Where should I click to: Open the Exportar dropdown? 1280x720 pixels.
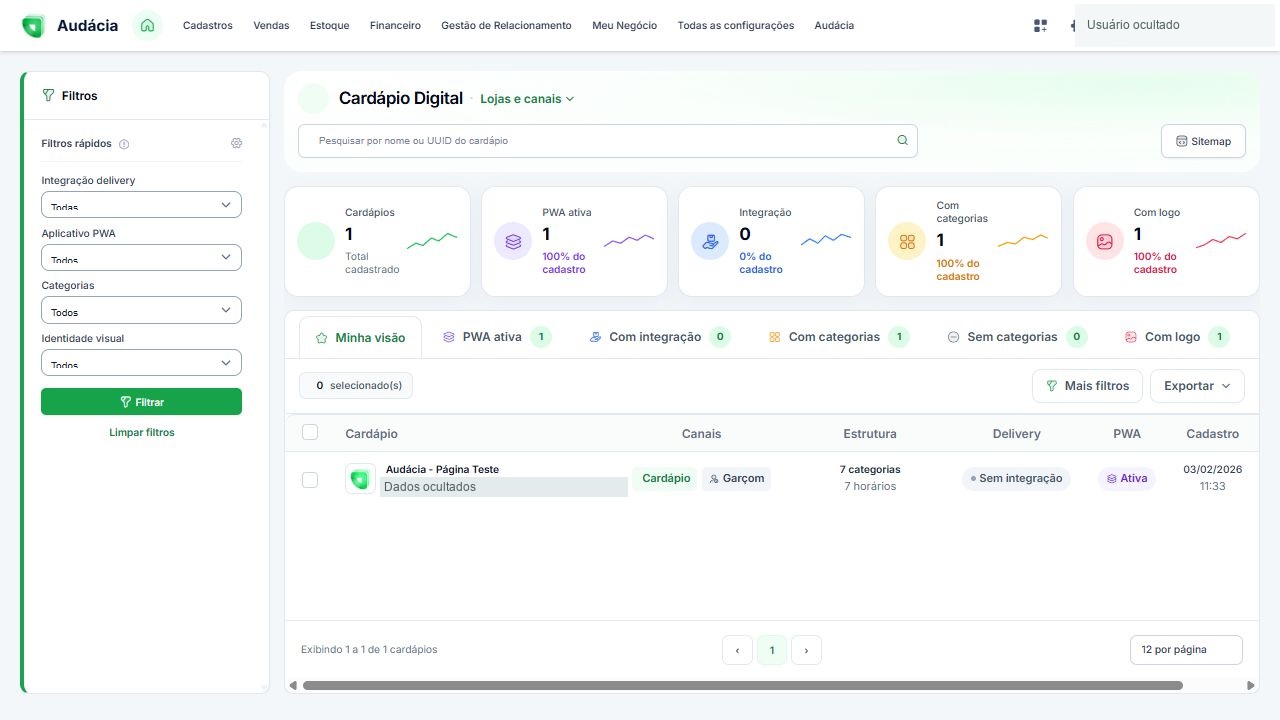click(1197, 386)
